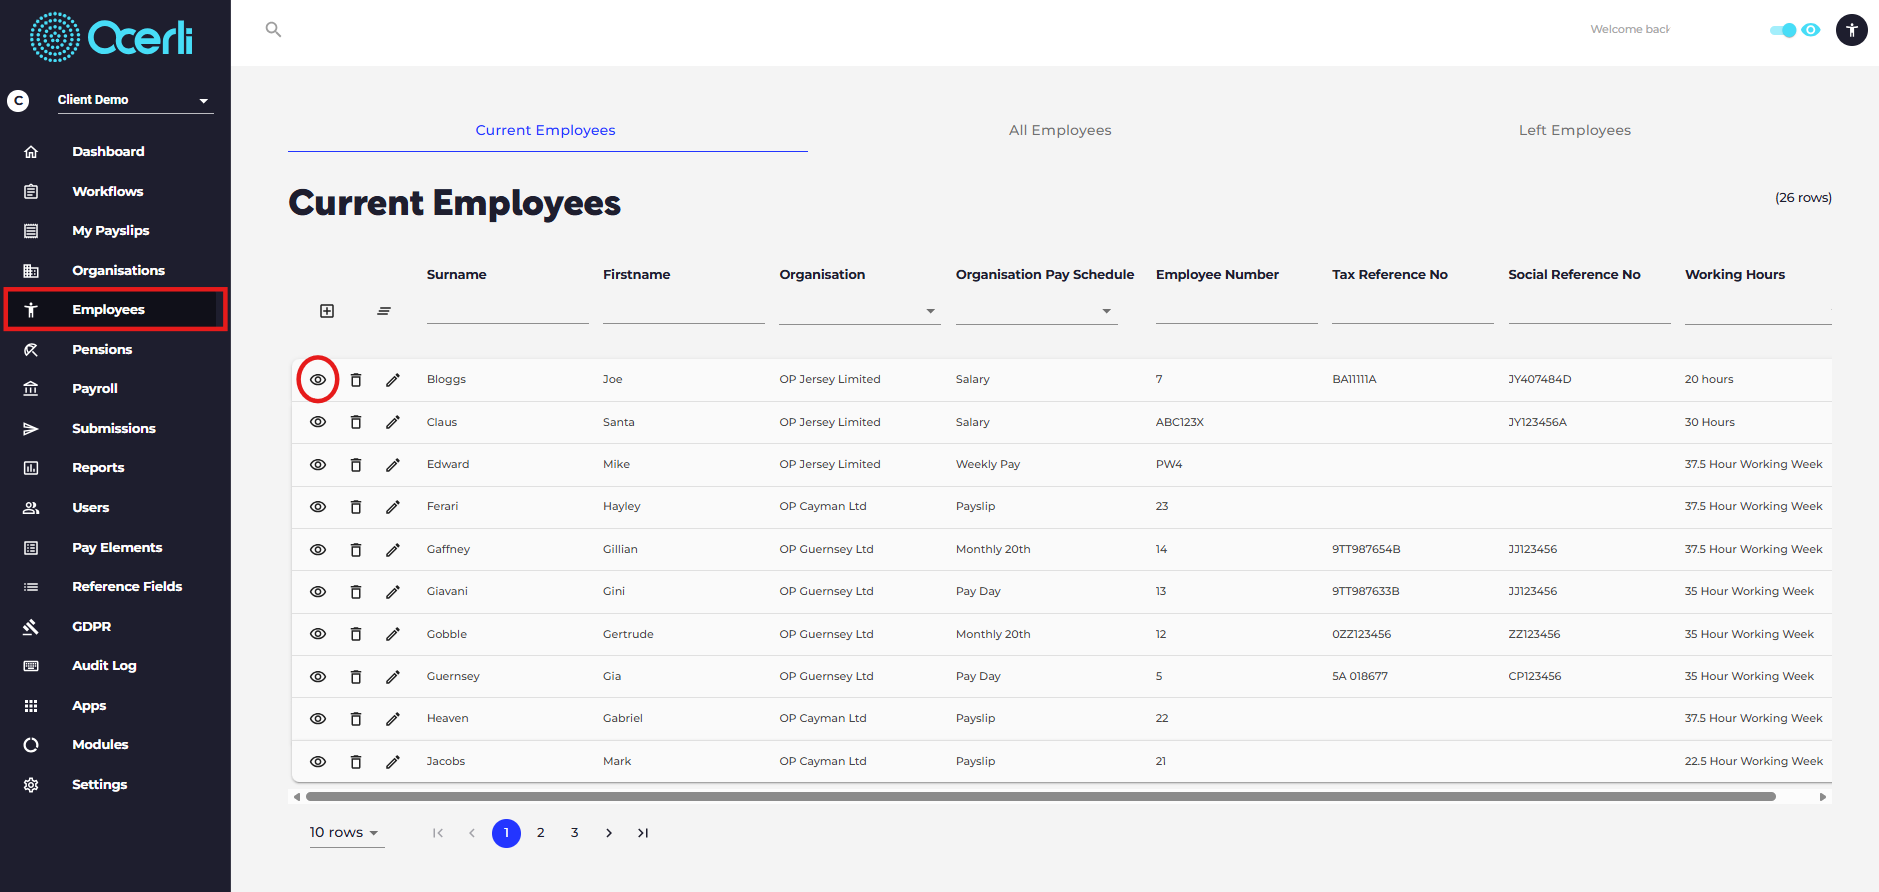Edit the Guernsey employee record
This screenshot has height=892, width=1879.
393,677
